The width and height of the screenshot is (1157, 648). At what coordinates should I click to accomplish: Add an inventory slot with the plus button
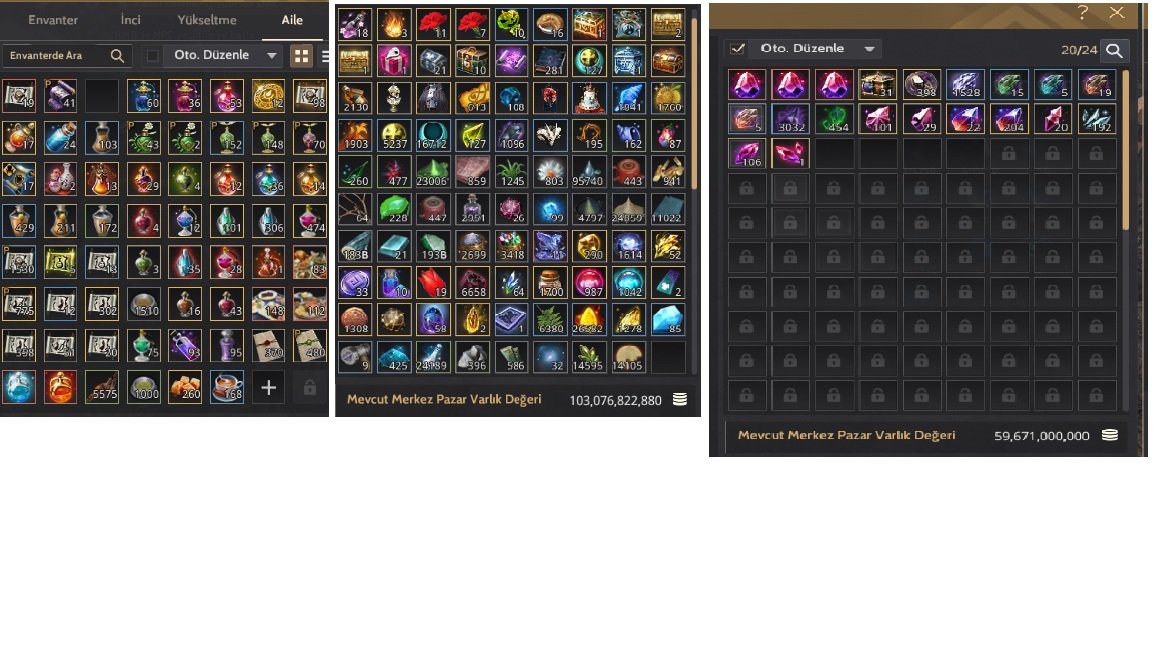click(x=269, y=387)
